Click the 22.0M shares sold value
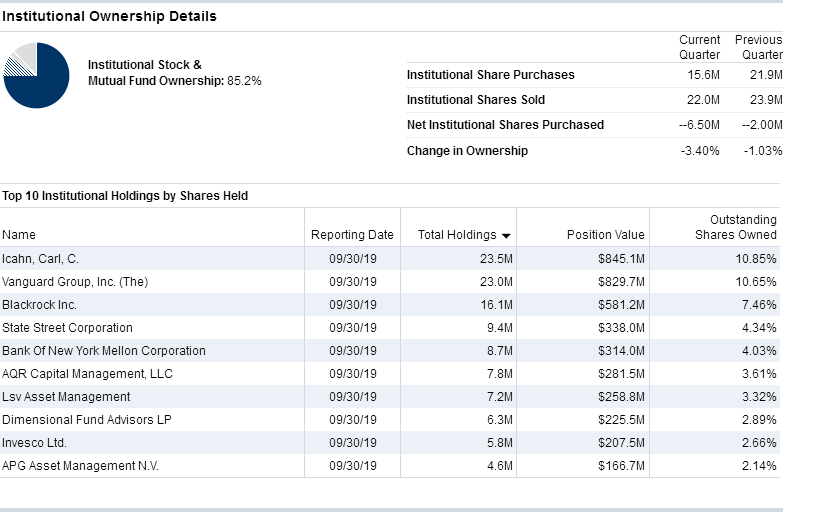This screenshot has height=514, width=820. [703, 100]
